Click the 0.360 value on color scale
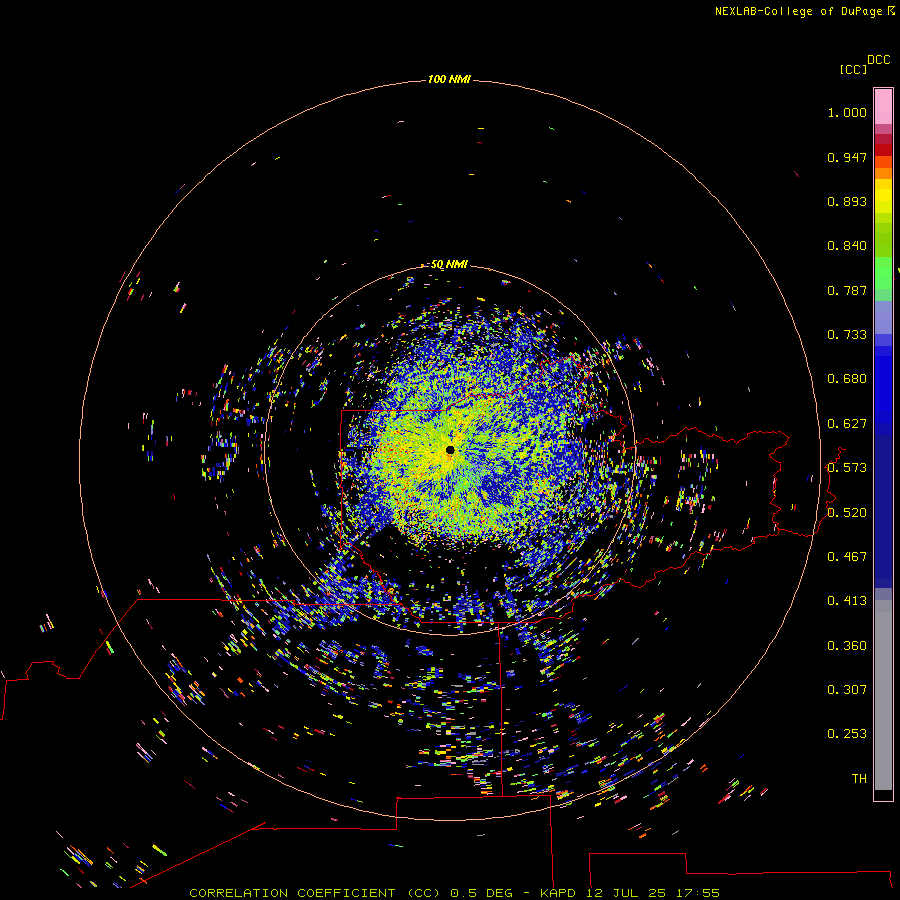Screen dimensions: 900x900 point(847,646)
